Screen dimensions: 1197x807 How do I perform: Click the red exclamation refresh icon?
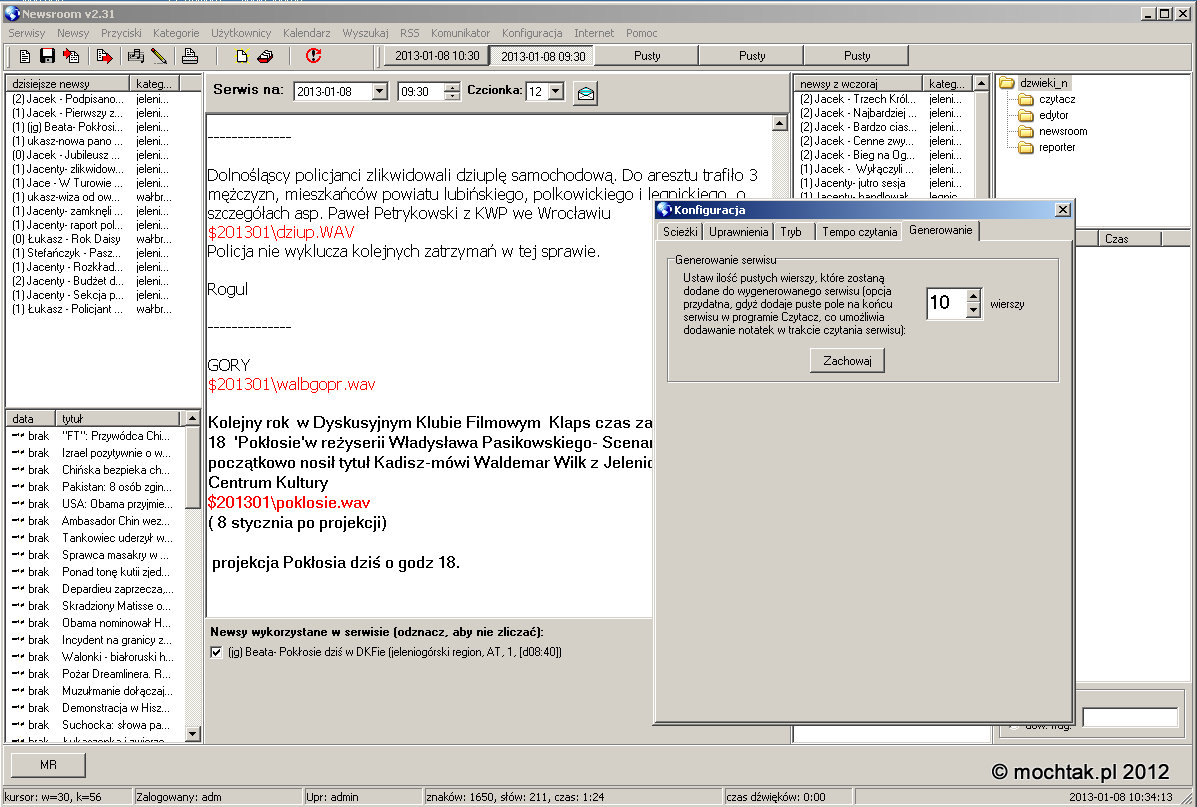pos(313,56)
